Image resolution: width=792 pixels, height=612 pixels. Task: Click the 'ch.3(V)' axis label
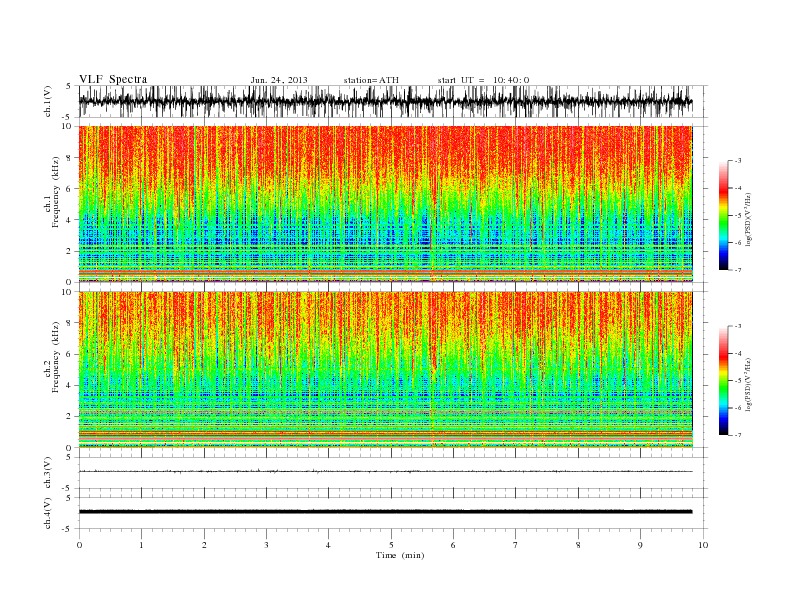coord(48,473)
